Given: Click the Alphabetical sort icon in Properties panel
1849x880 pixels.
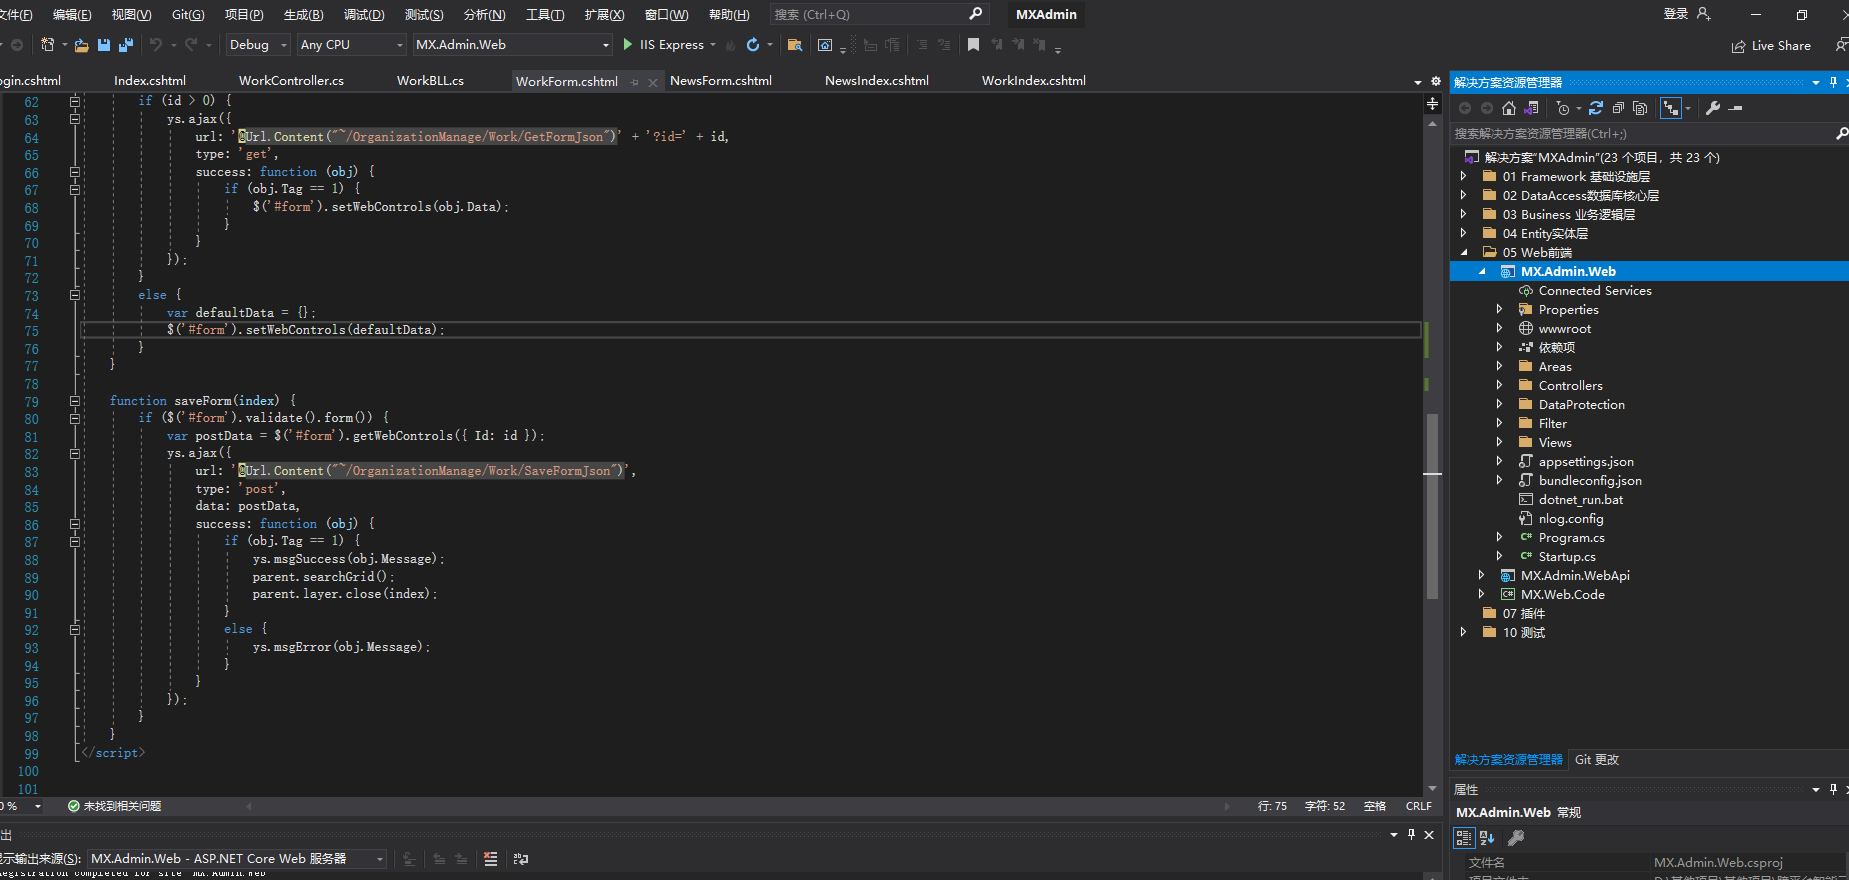Looking at the screenshot, I should 1487,838.
